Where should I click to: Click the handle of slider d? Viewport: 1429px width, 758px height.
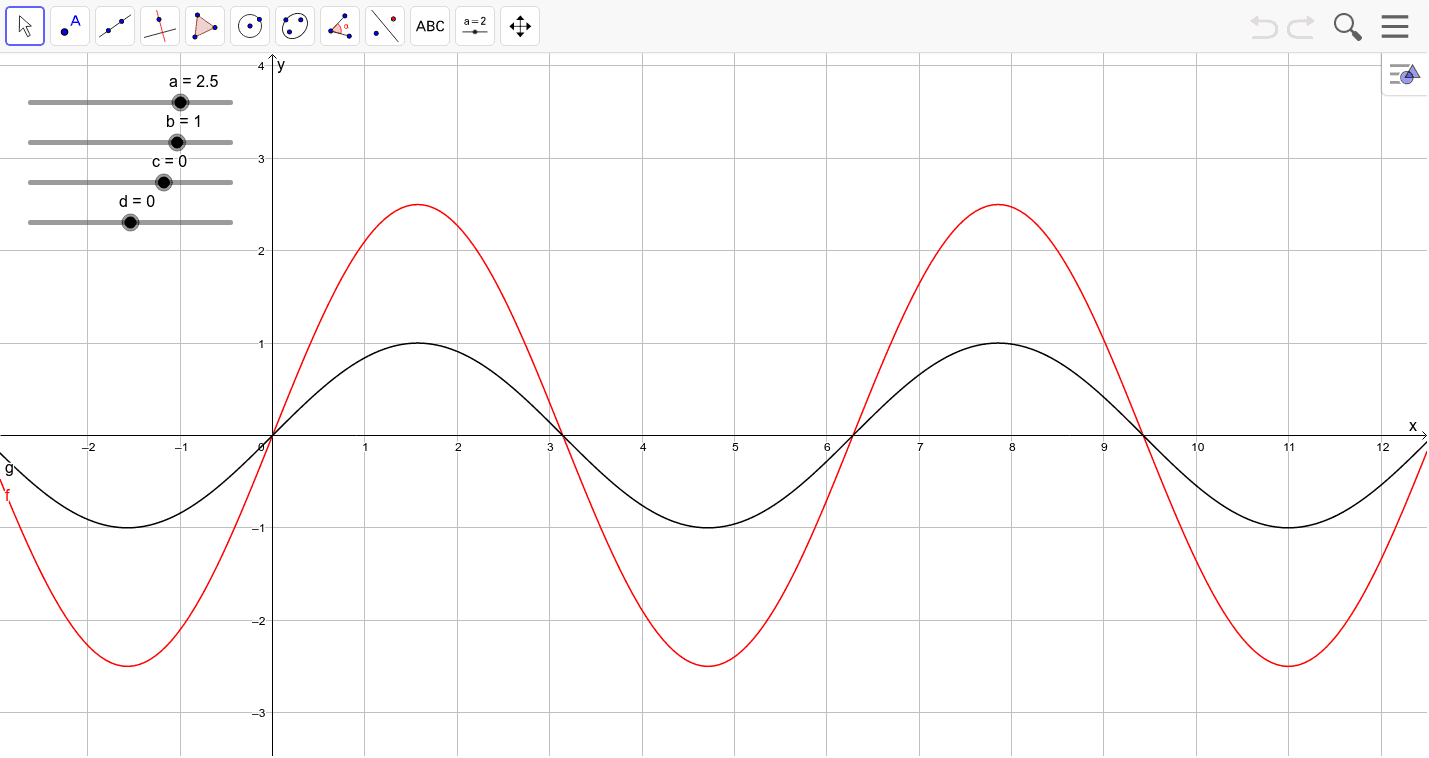click(130, 222)
